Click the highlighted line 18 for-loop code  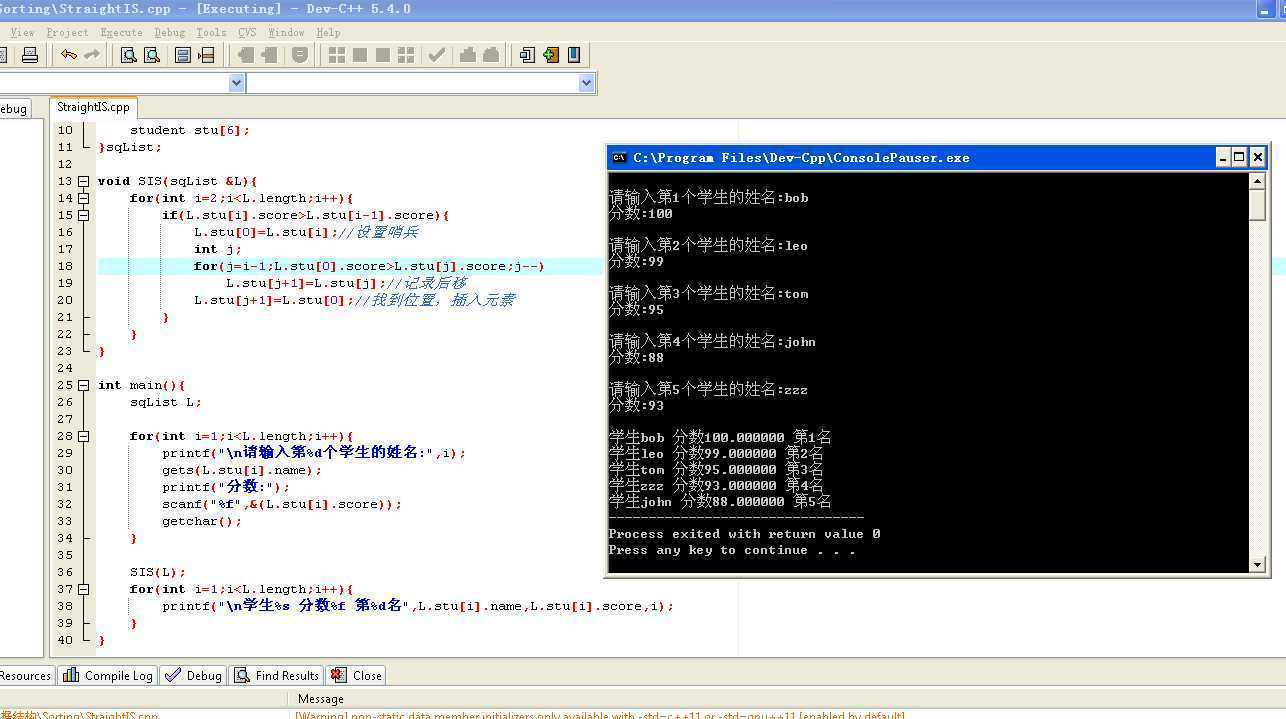[369, 266]
